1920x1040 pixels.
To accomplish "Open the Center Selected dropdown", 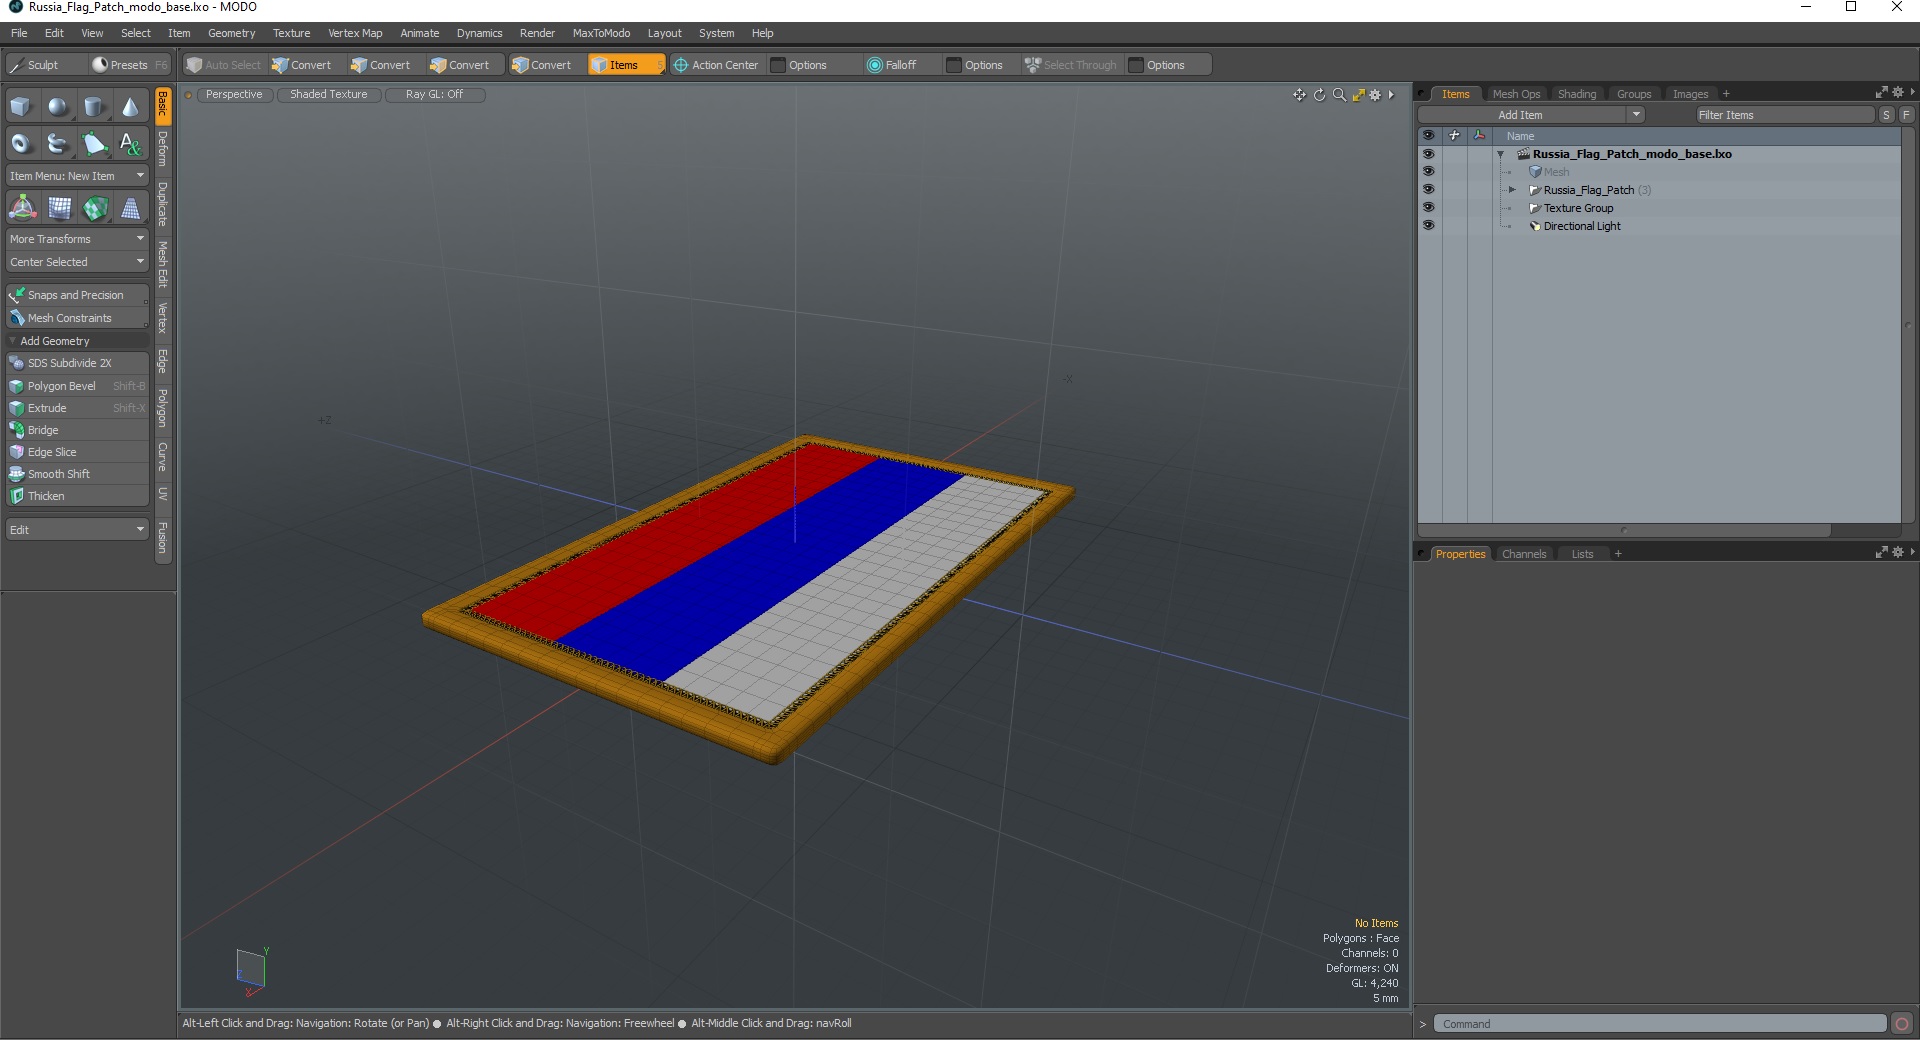I will point(77,262).
